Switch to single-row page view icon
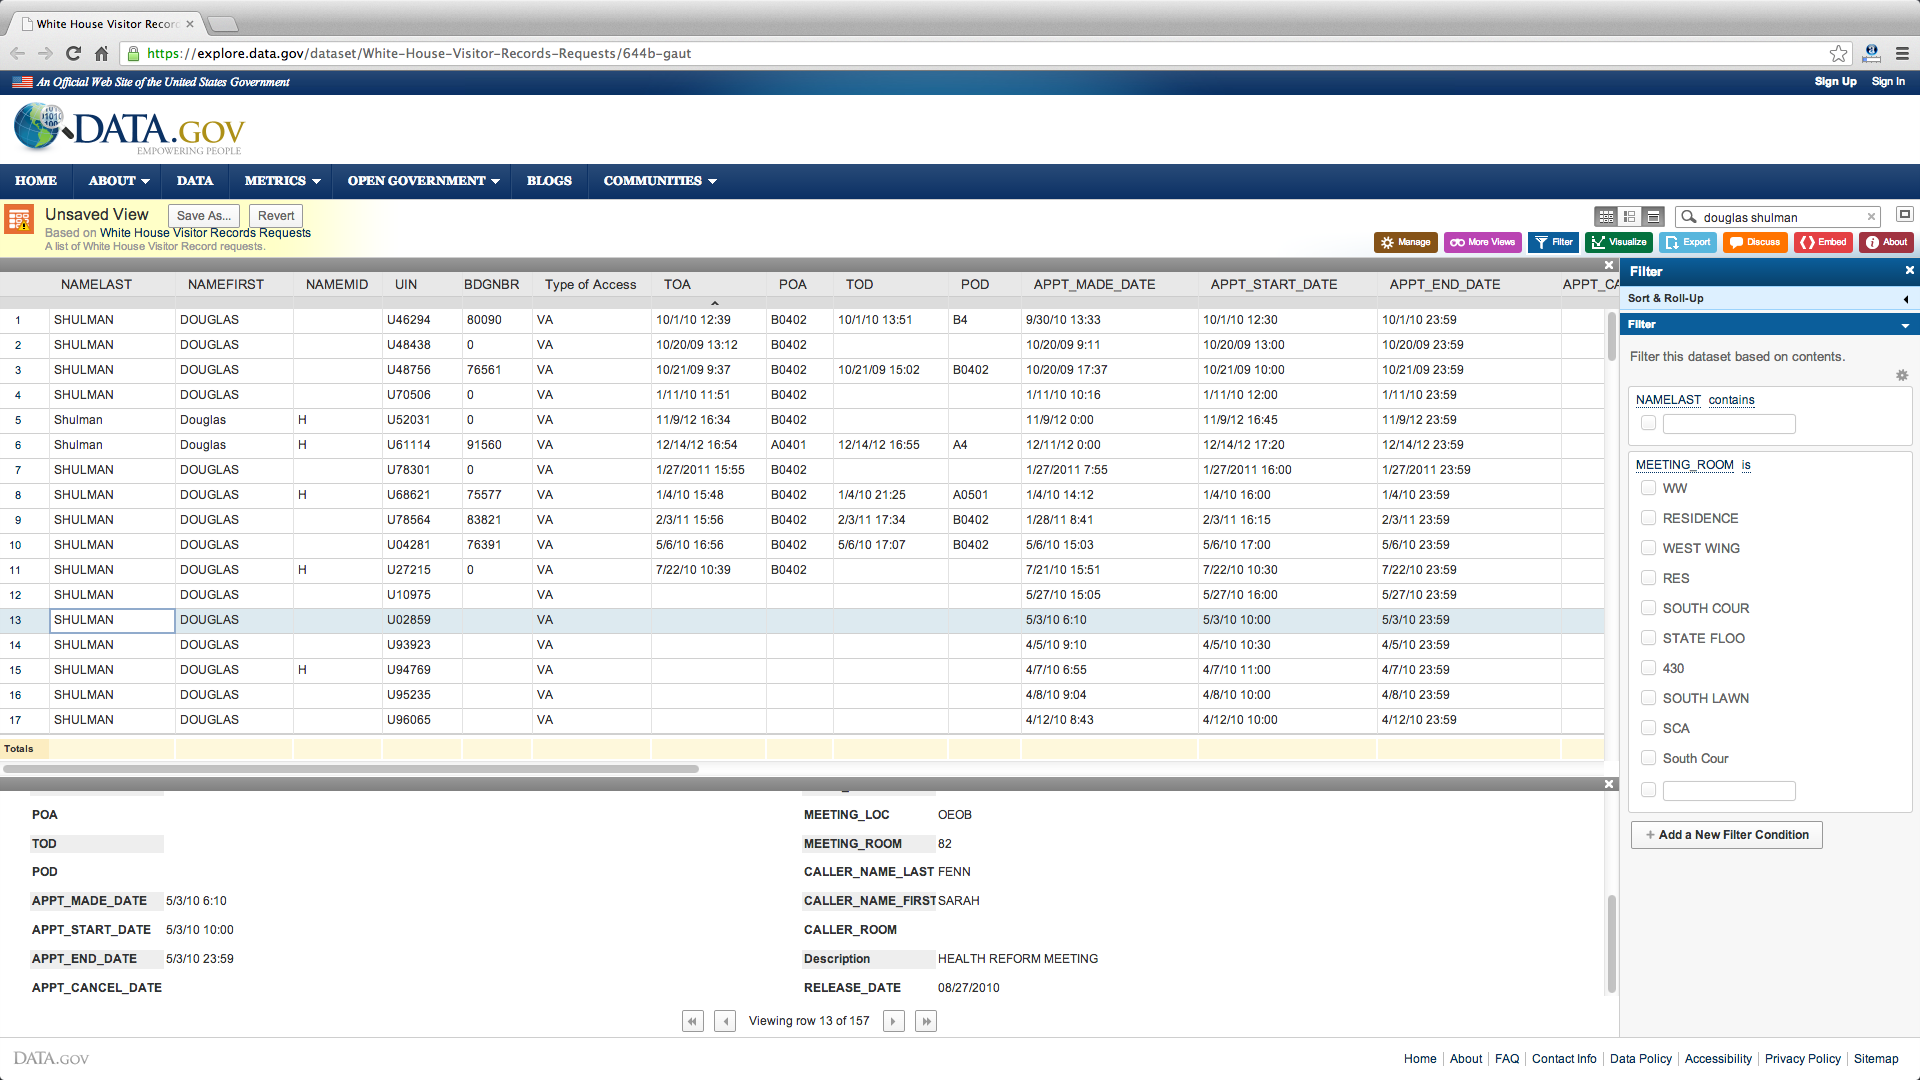Screen dimensions: 1920x1080 [1654, 216]
